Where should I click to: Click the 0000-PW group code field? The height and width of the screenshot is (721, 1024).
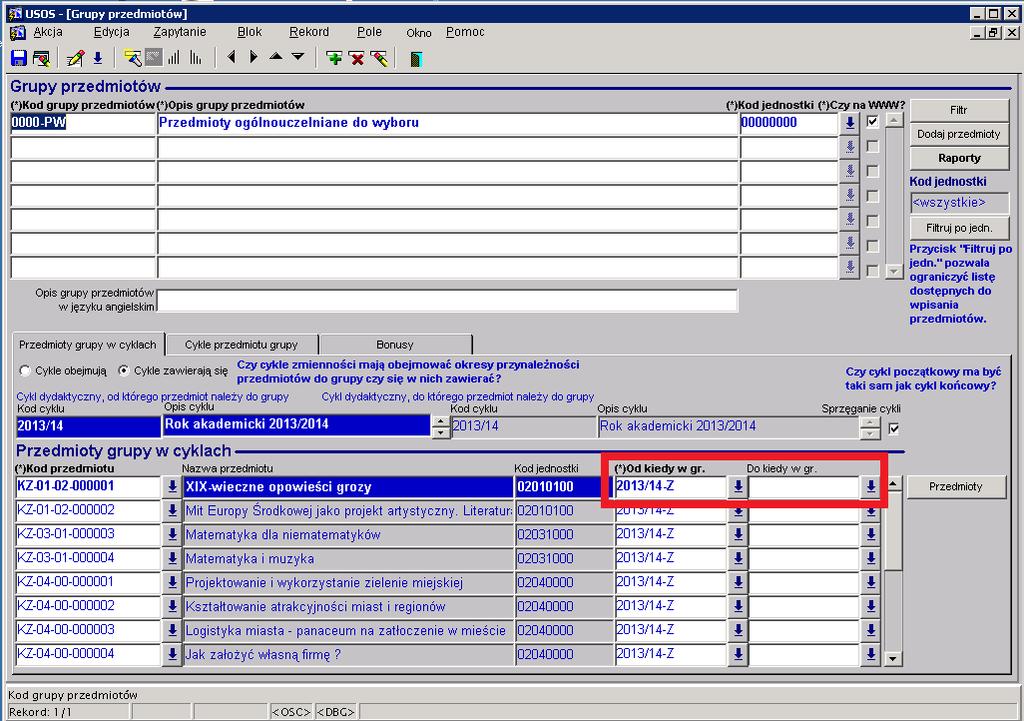point(83,123)
